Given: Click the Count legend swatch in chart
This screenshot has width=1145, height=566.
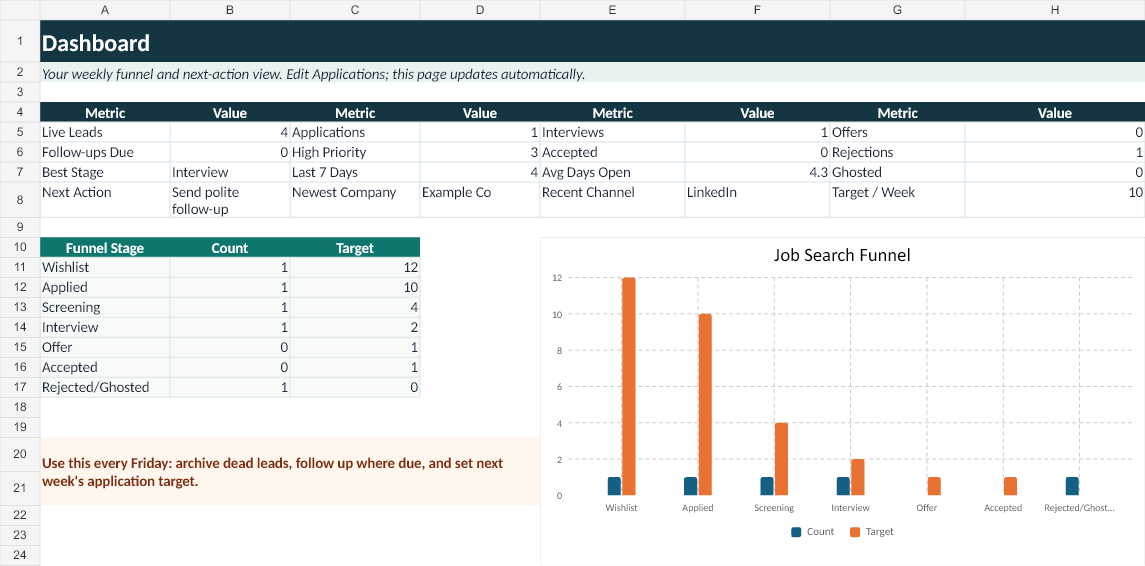Looking at the screenshot, I should (797, 532).
